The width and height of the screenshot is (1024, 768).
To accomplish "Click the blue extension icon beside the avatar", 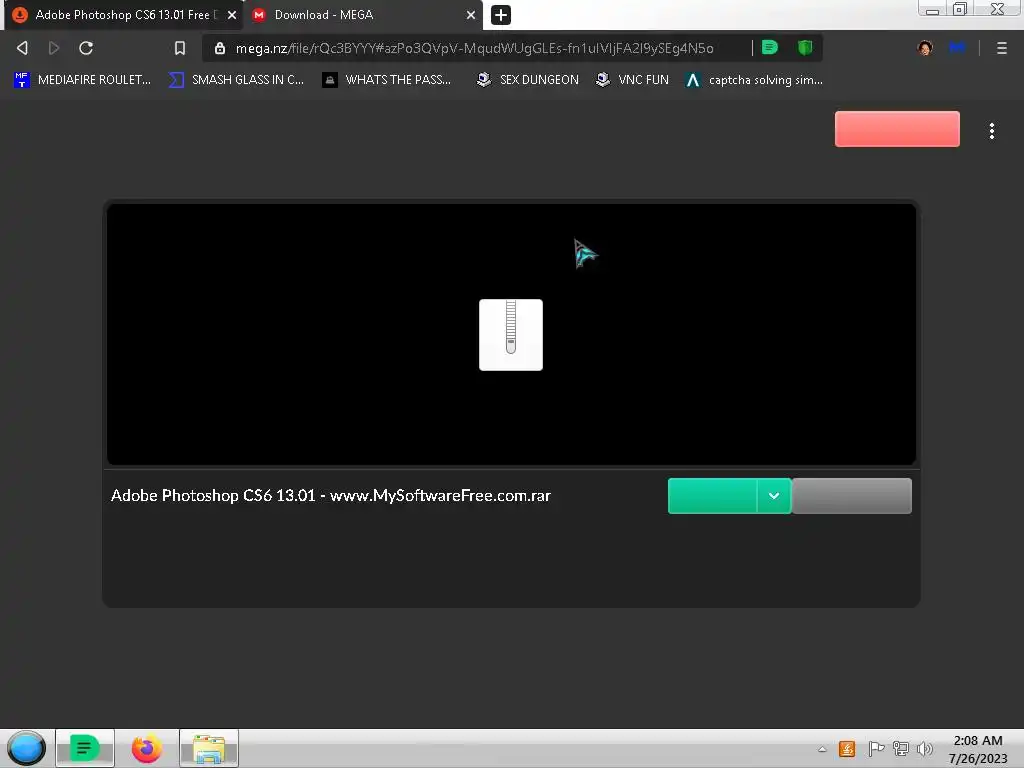I will pyautogui.click(x=957, y=47).
